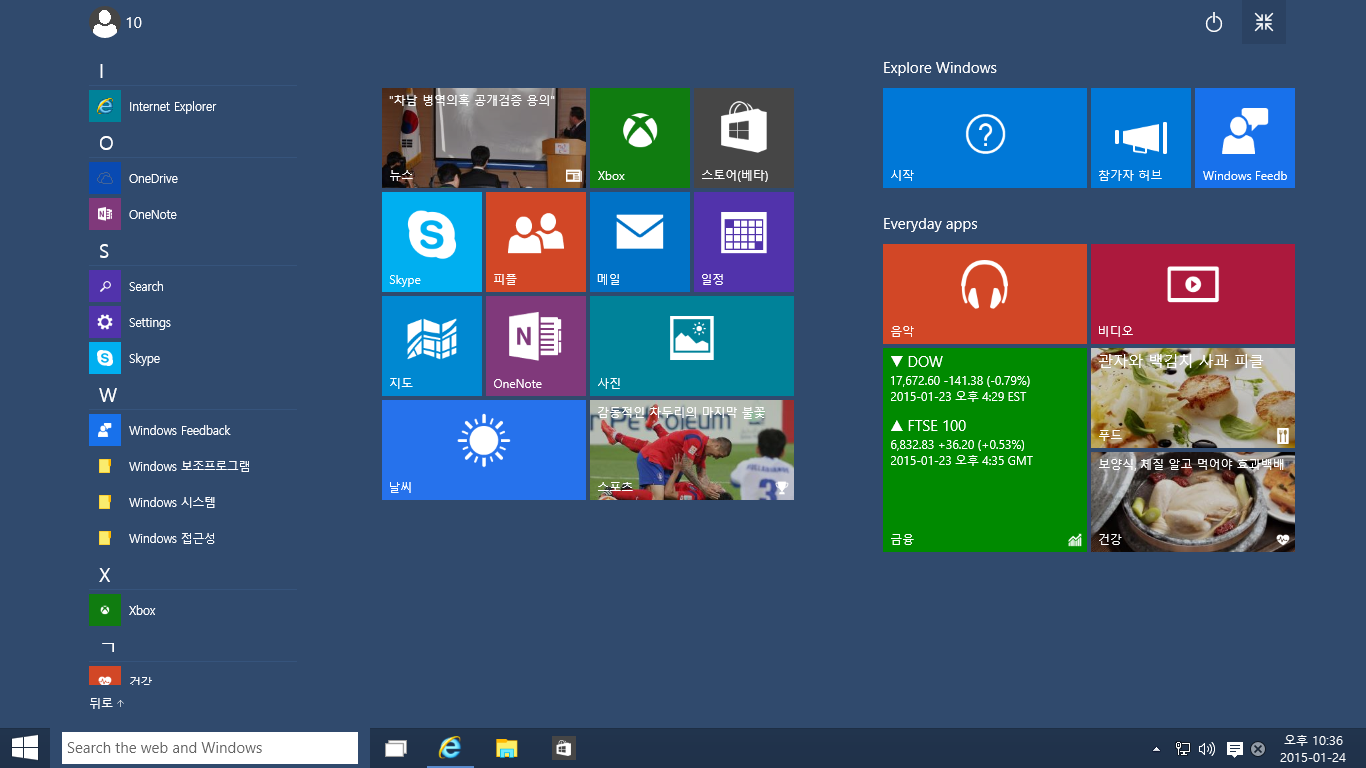This screenshot has width=1366, height=768.
Task: Open the 참가자 허브 insider hub tile
Action: click(1141, 138)
